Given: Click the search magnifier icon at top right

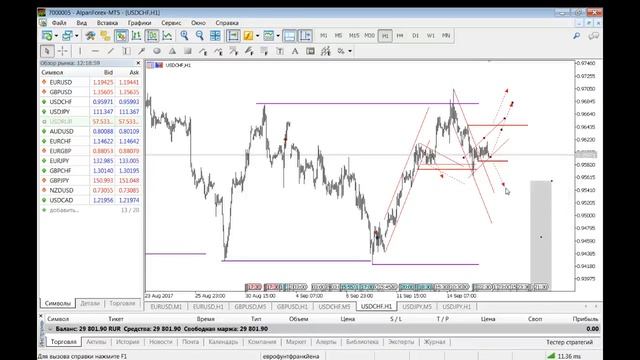Looking at the screenshot, I should [x=577, y=36].
